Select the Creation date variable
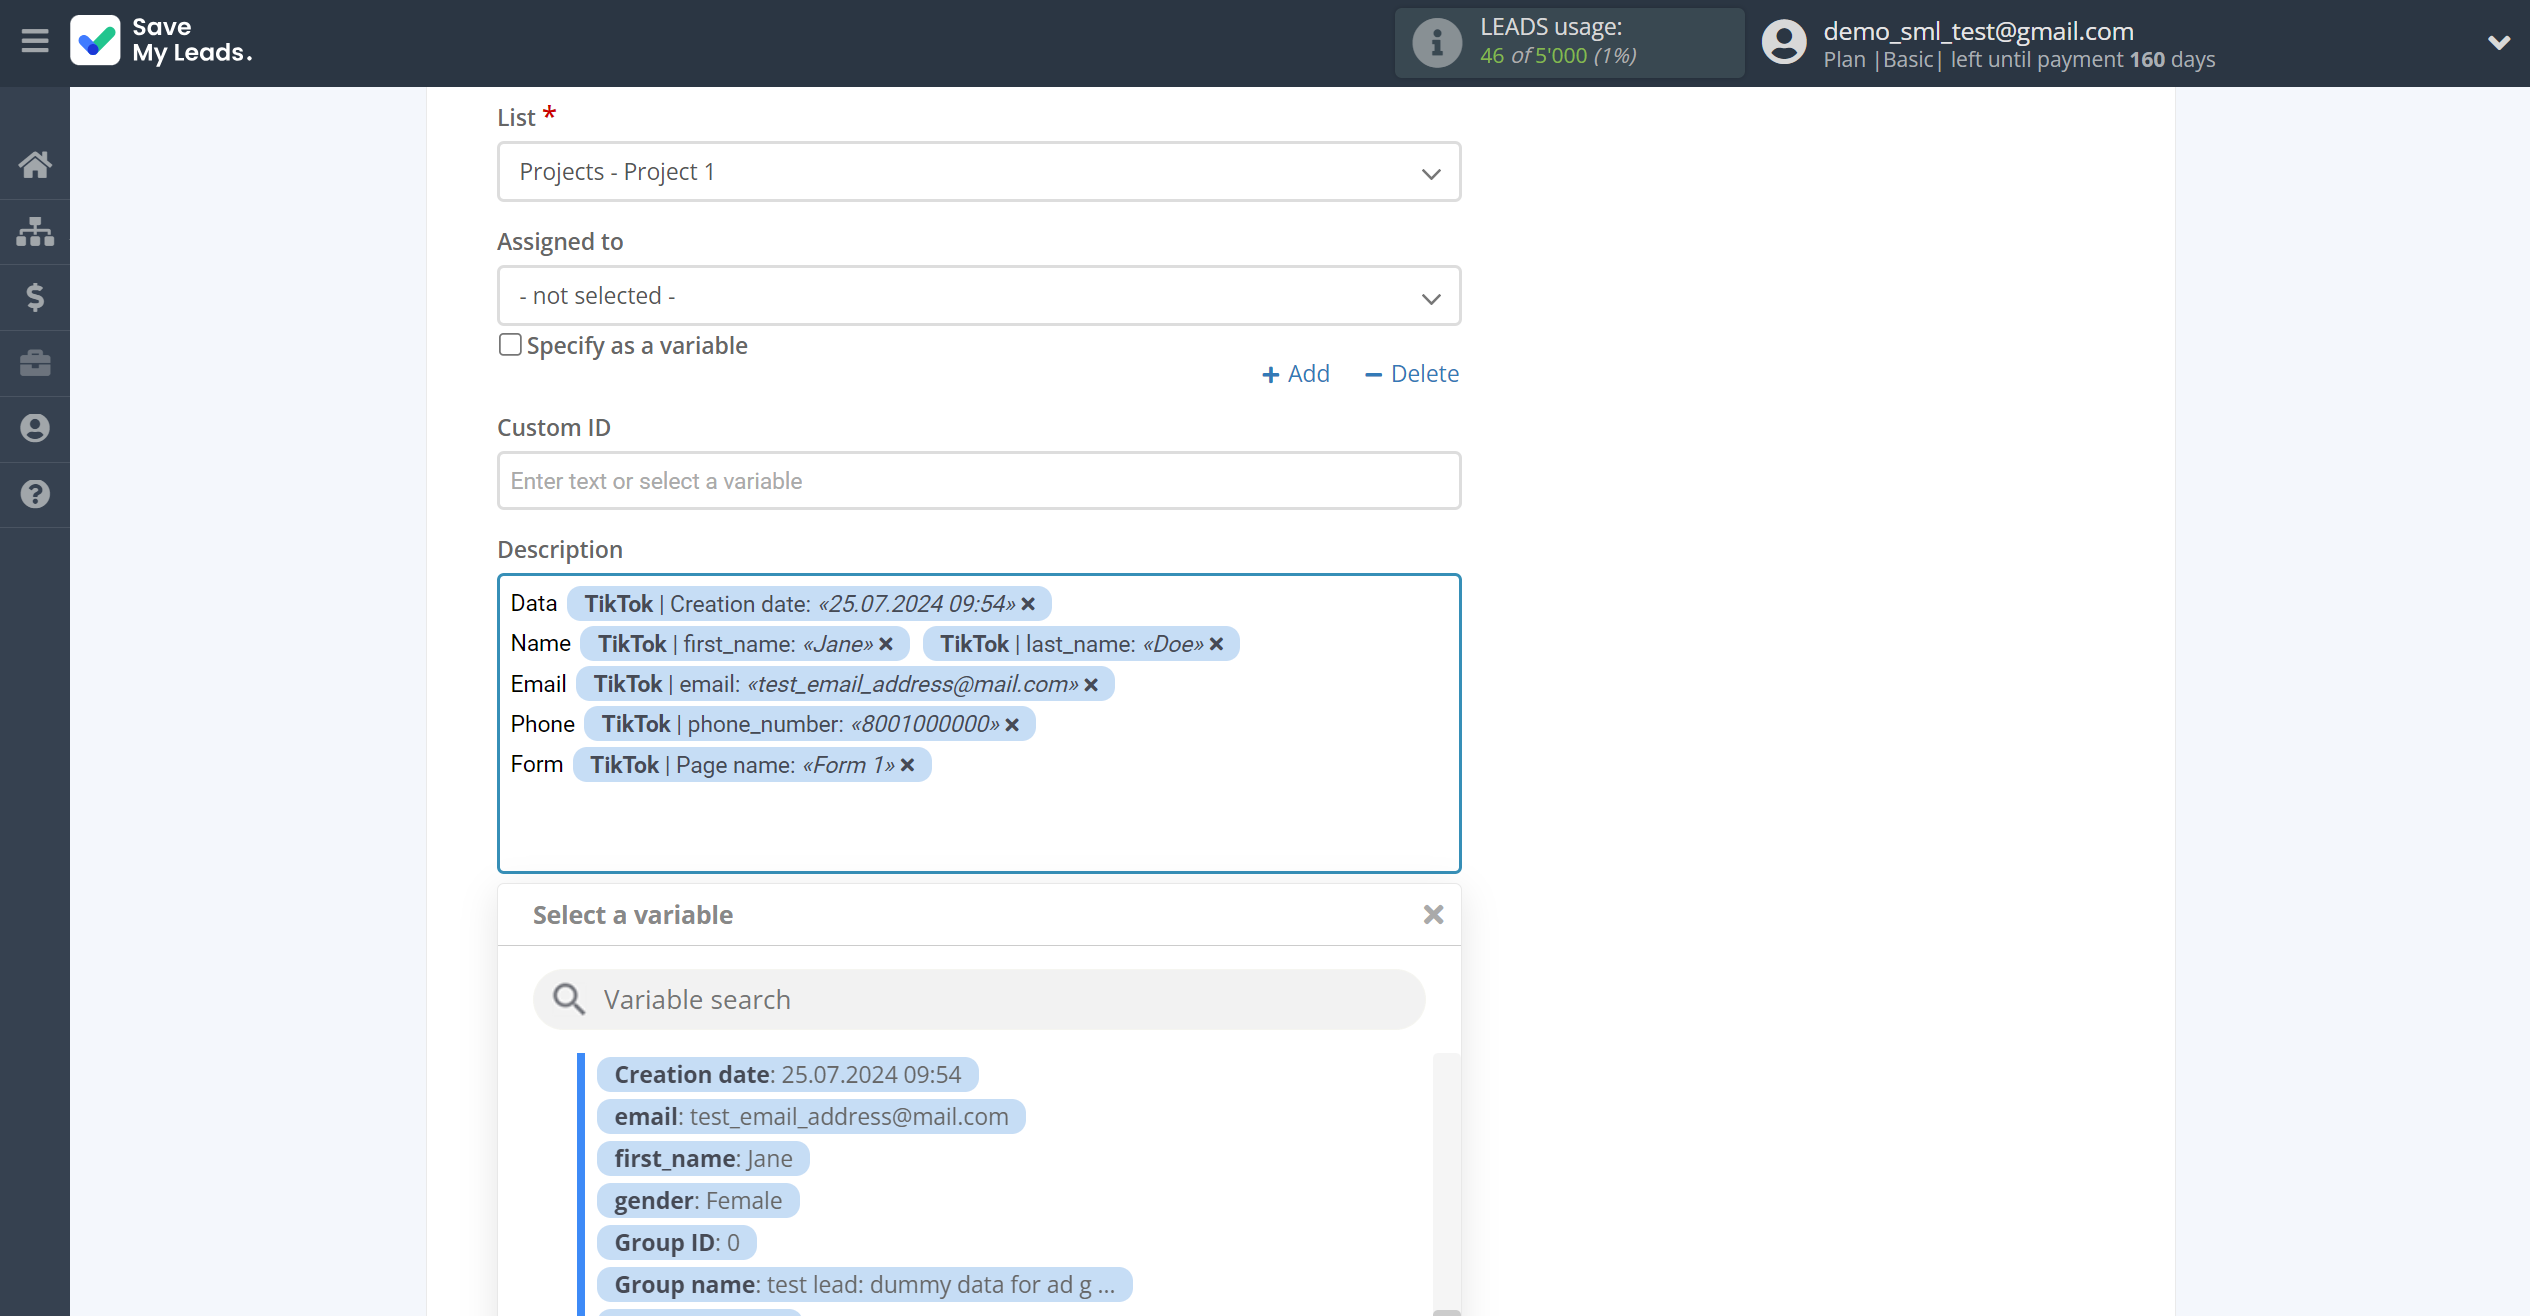This screenshot has height=1316, width=2530. [787, 1075]
